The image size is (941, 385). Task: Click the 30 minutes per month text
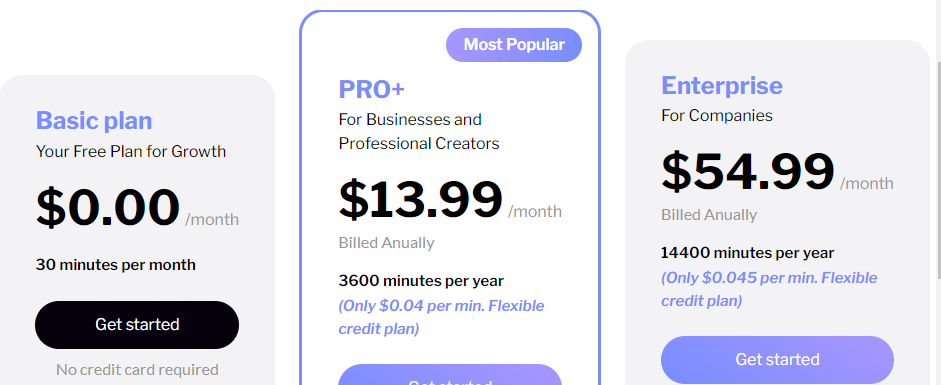(116, 264)
